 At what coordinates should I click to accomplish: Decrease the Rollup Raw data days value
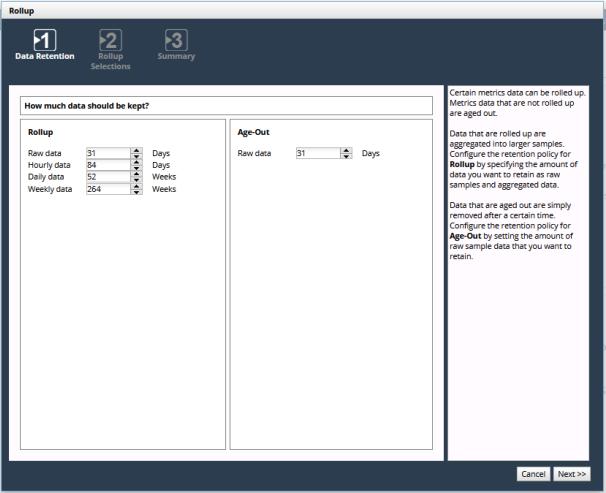pyautogui.click(x=137, y=157)
